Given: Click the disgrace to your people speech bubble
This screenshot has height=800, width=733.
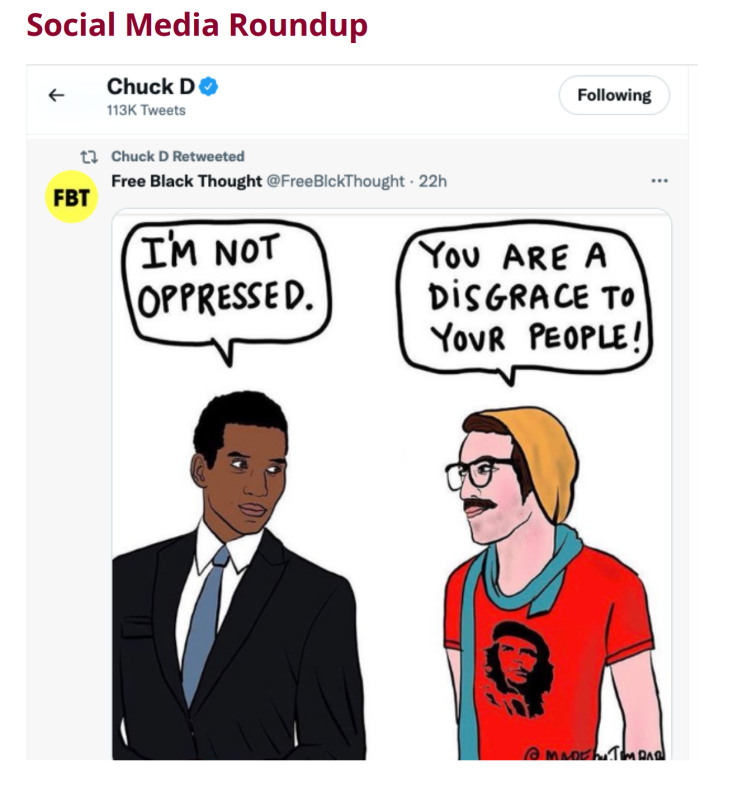Looking at the screenshot, I should 525,301.
